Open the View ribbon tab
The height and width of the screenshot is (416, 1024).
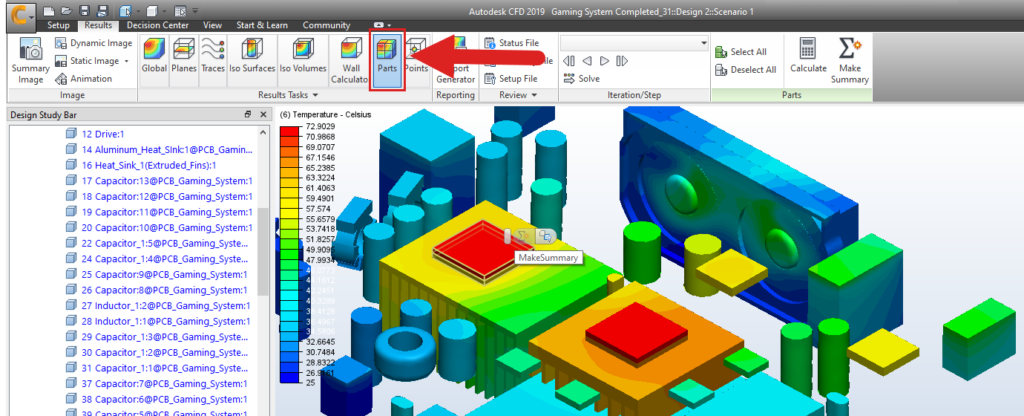pos(212,25)
